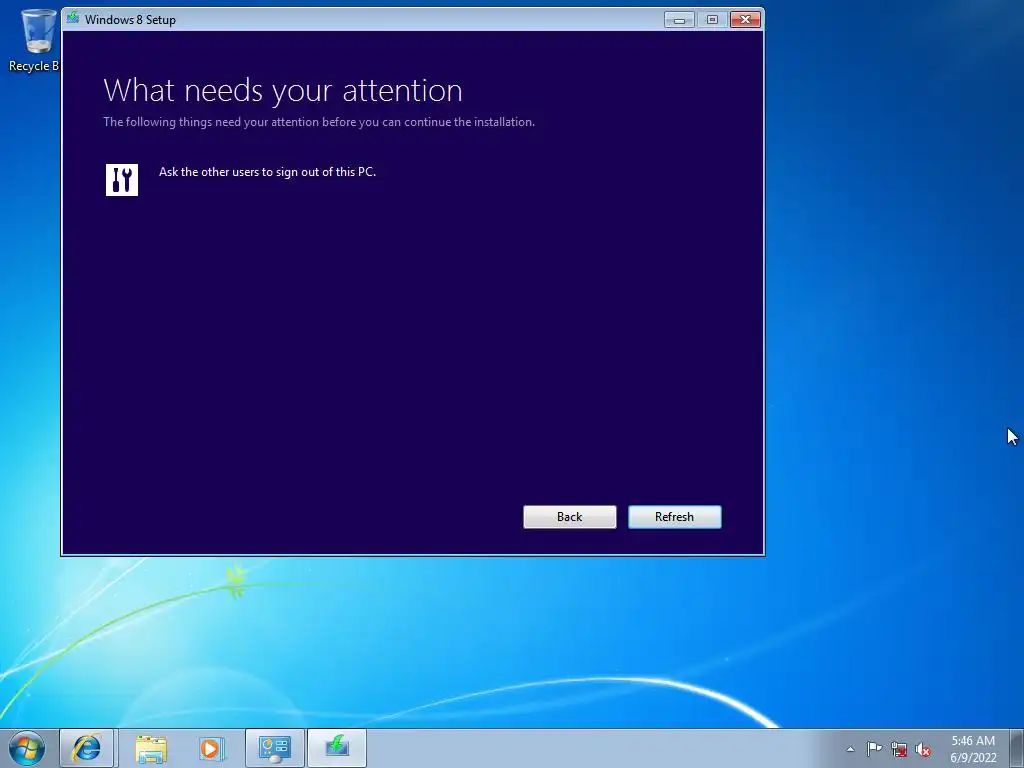
Task: Click the 'What needs your attention' heading
Action: click(283, 90)
